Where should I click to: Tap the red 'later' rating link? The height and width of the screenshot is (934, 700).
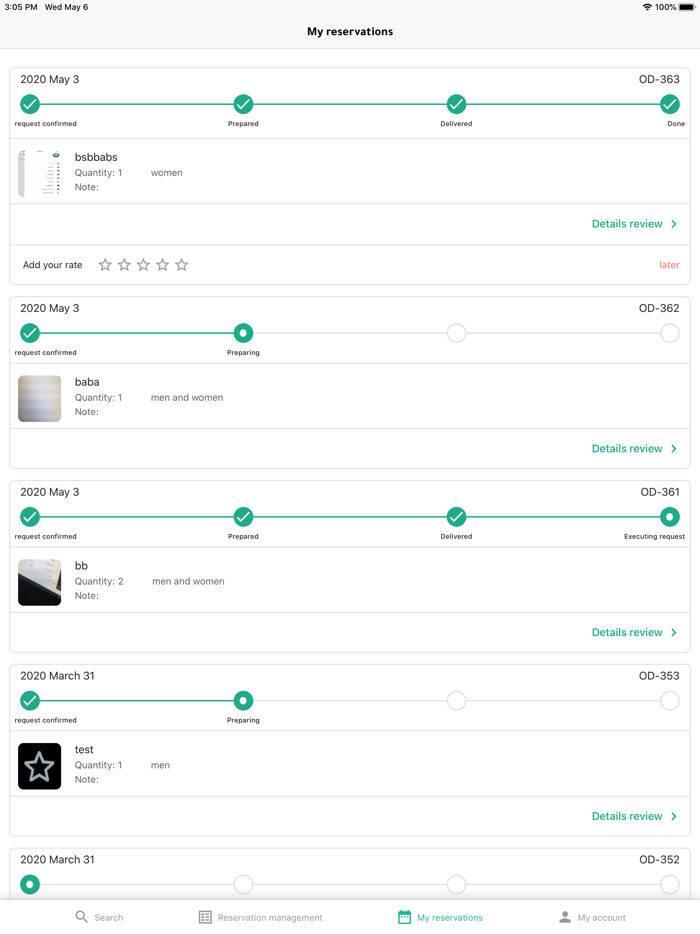[669, 265]
